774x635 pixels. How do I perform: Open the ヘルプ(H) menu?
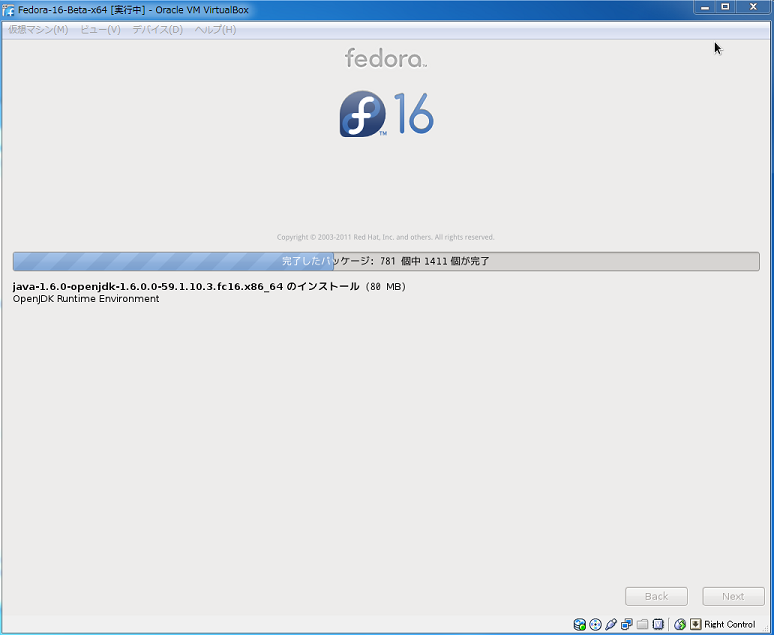point(215,30)
